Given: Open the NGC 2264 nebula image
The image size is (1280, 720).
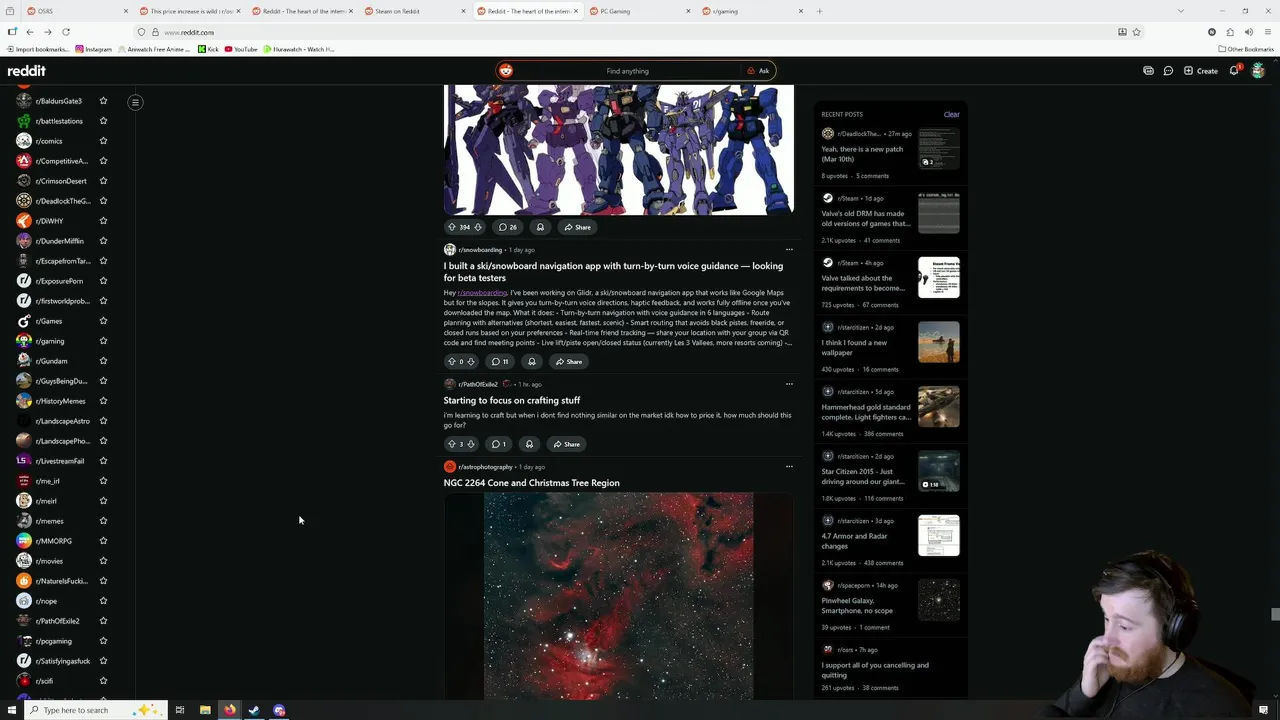Looking at the screenshot, I should (619, 596).
